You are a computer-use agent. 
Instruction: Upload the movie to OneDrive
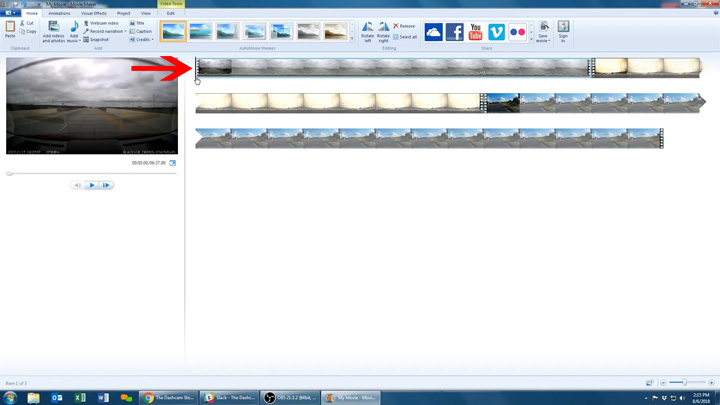click(x=433, y=33)
